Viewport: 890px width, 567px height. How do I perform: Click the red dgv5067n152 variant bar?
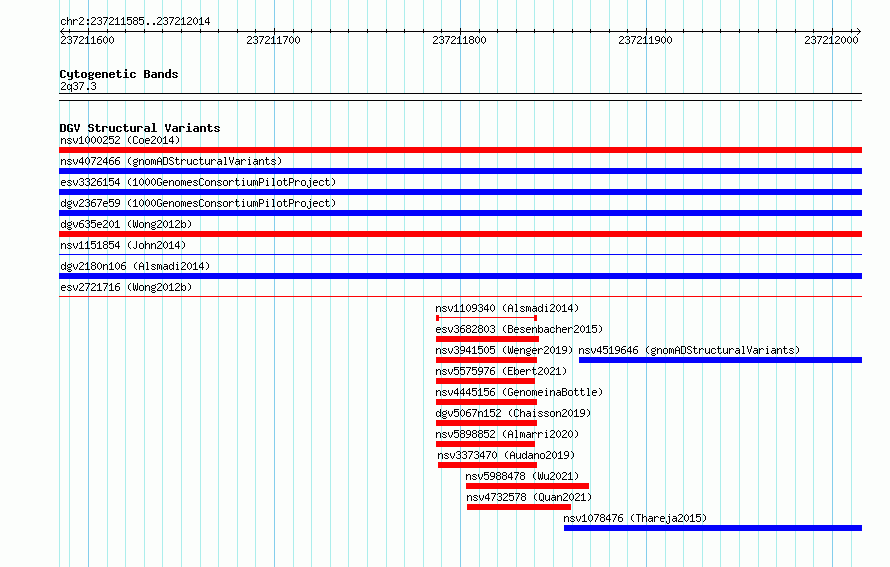[486, 423]
